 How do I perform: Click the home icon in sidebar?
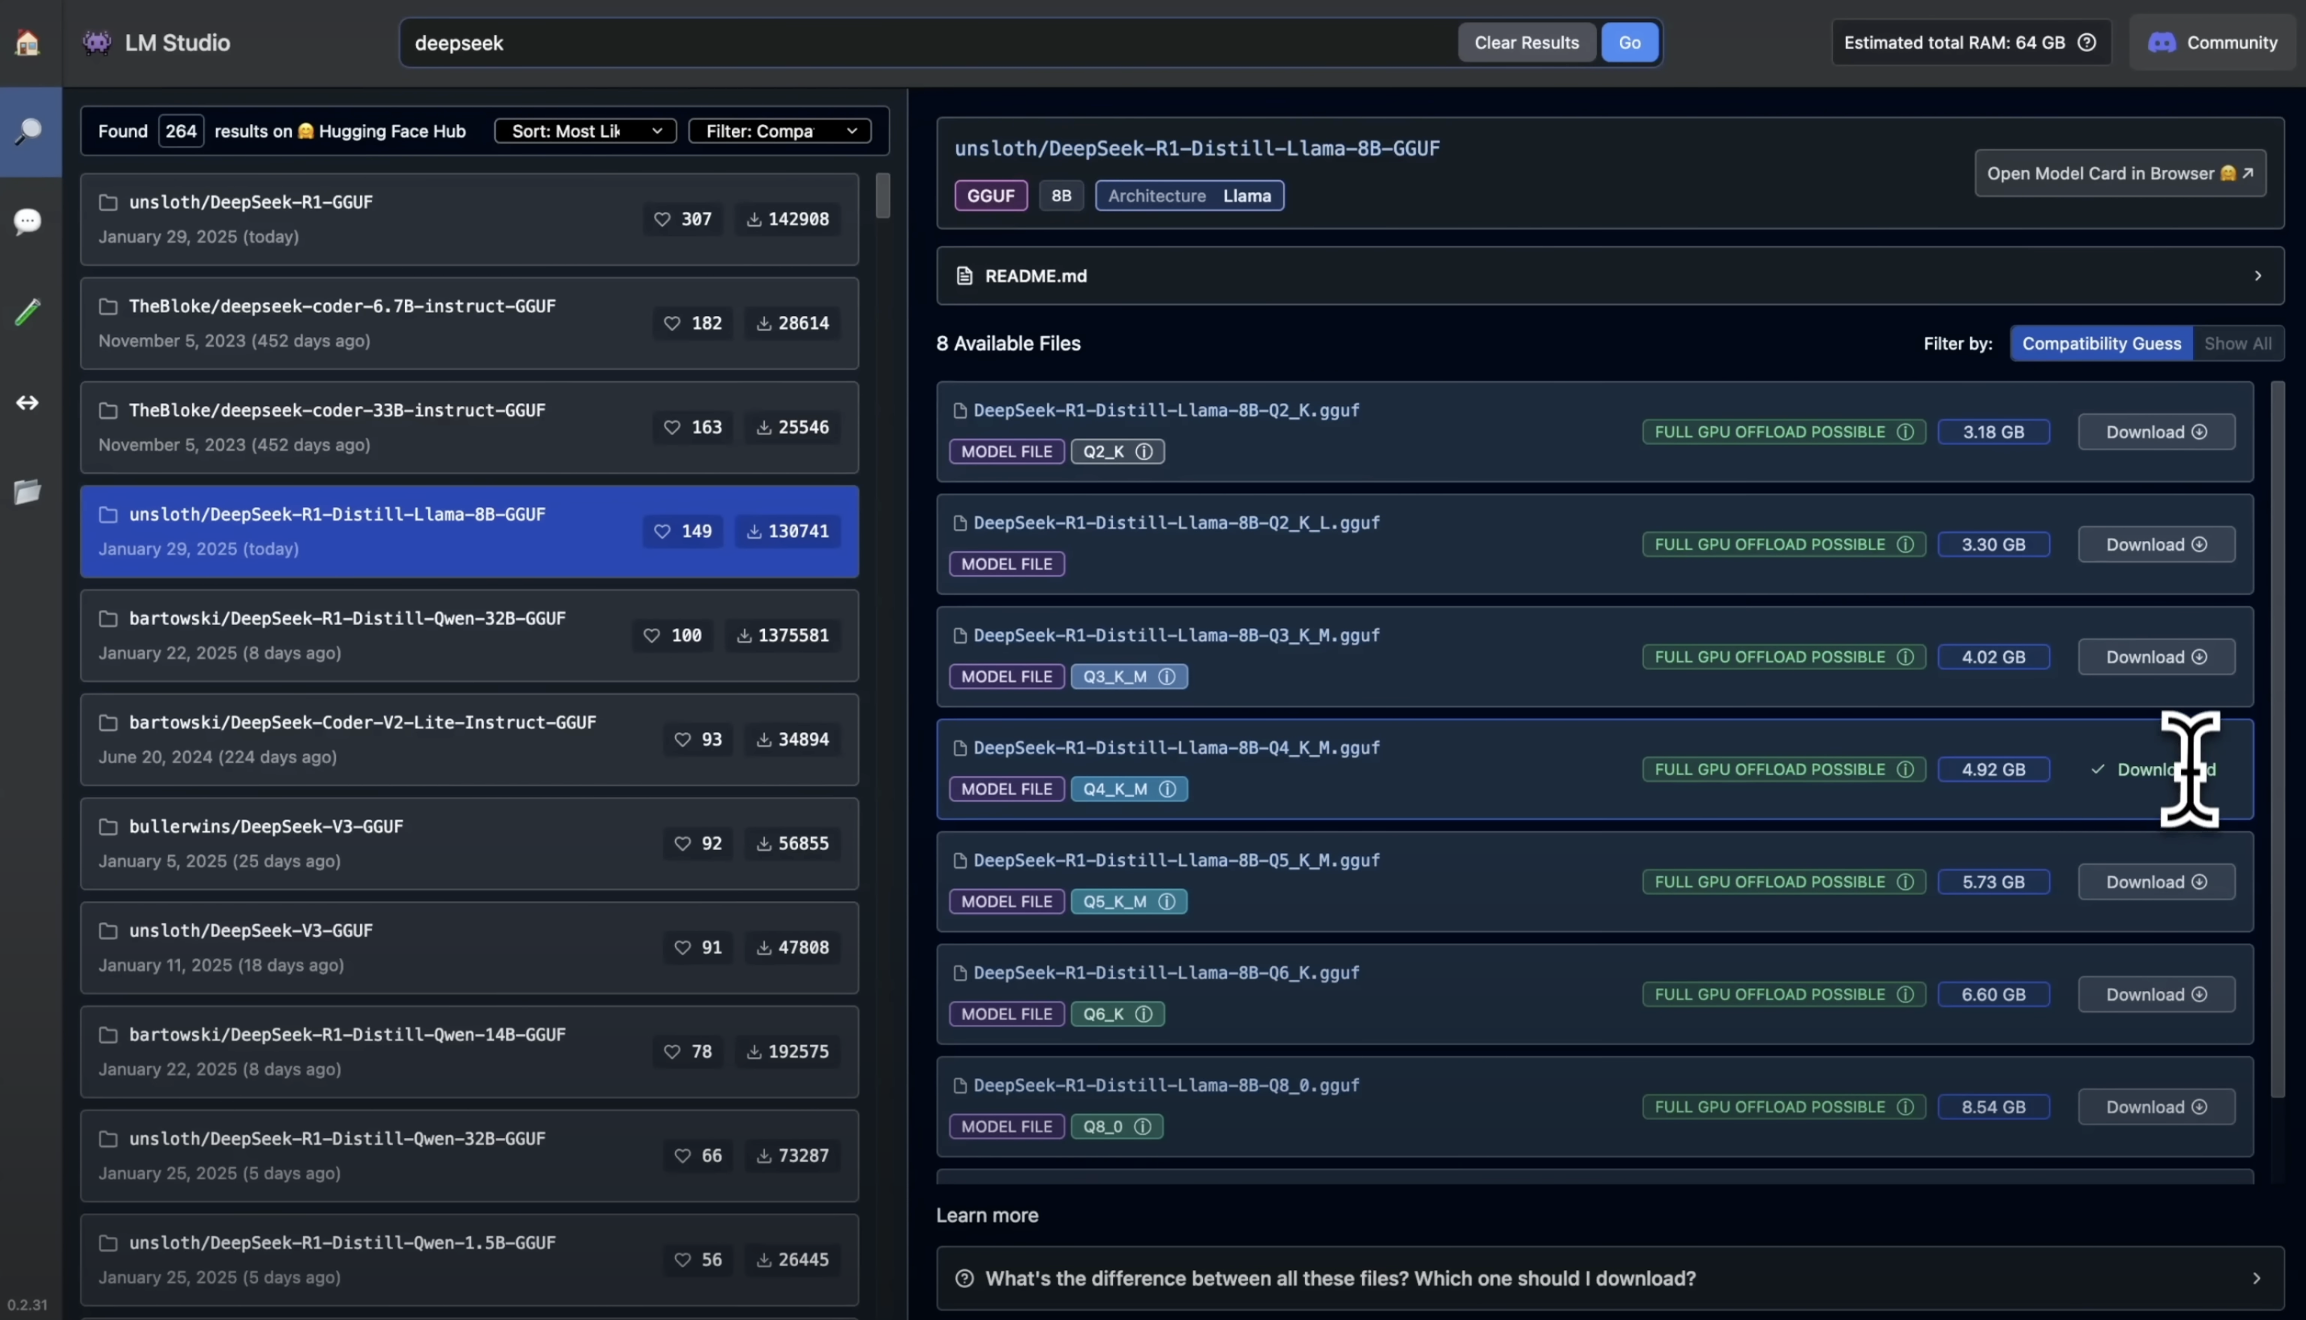27,43
